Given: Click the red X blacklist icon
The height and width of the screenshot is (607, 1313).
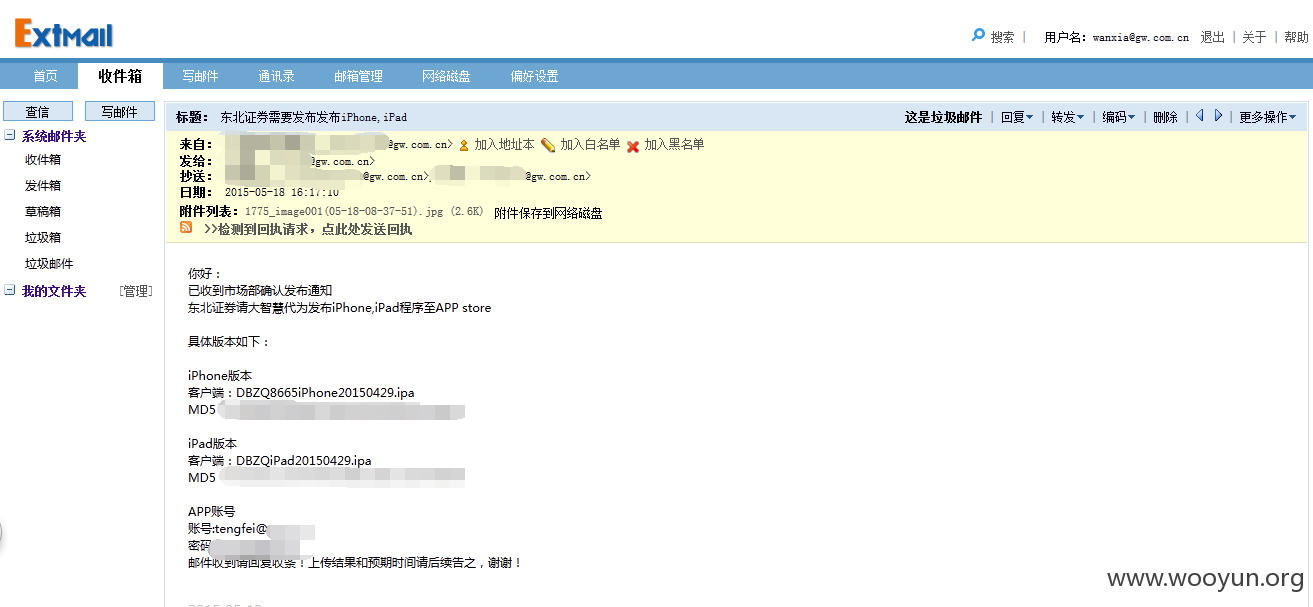Looking at the screenshot, I should point(633,146).
